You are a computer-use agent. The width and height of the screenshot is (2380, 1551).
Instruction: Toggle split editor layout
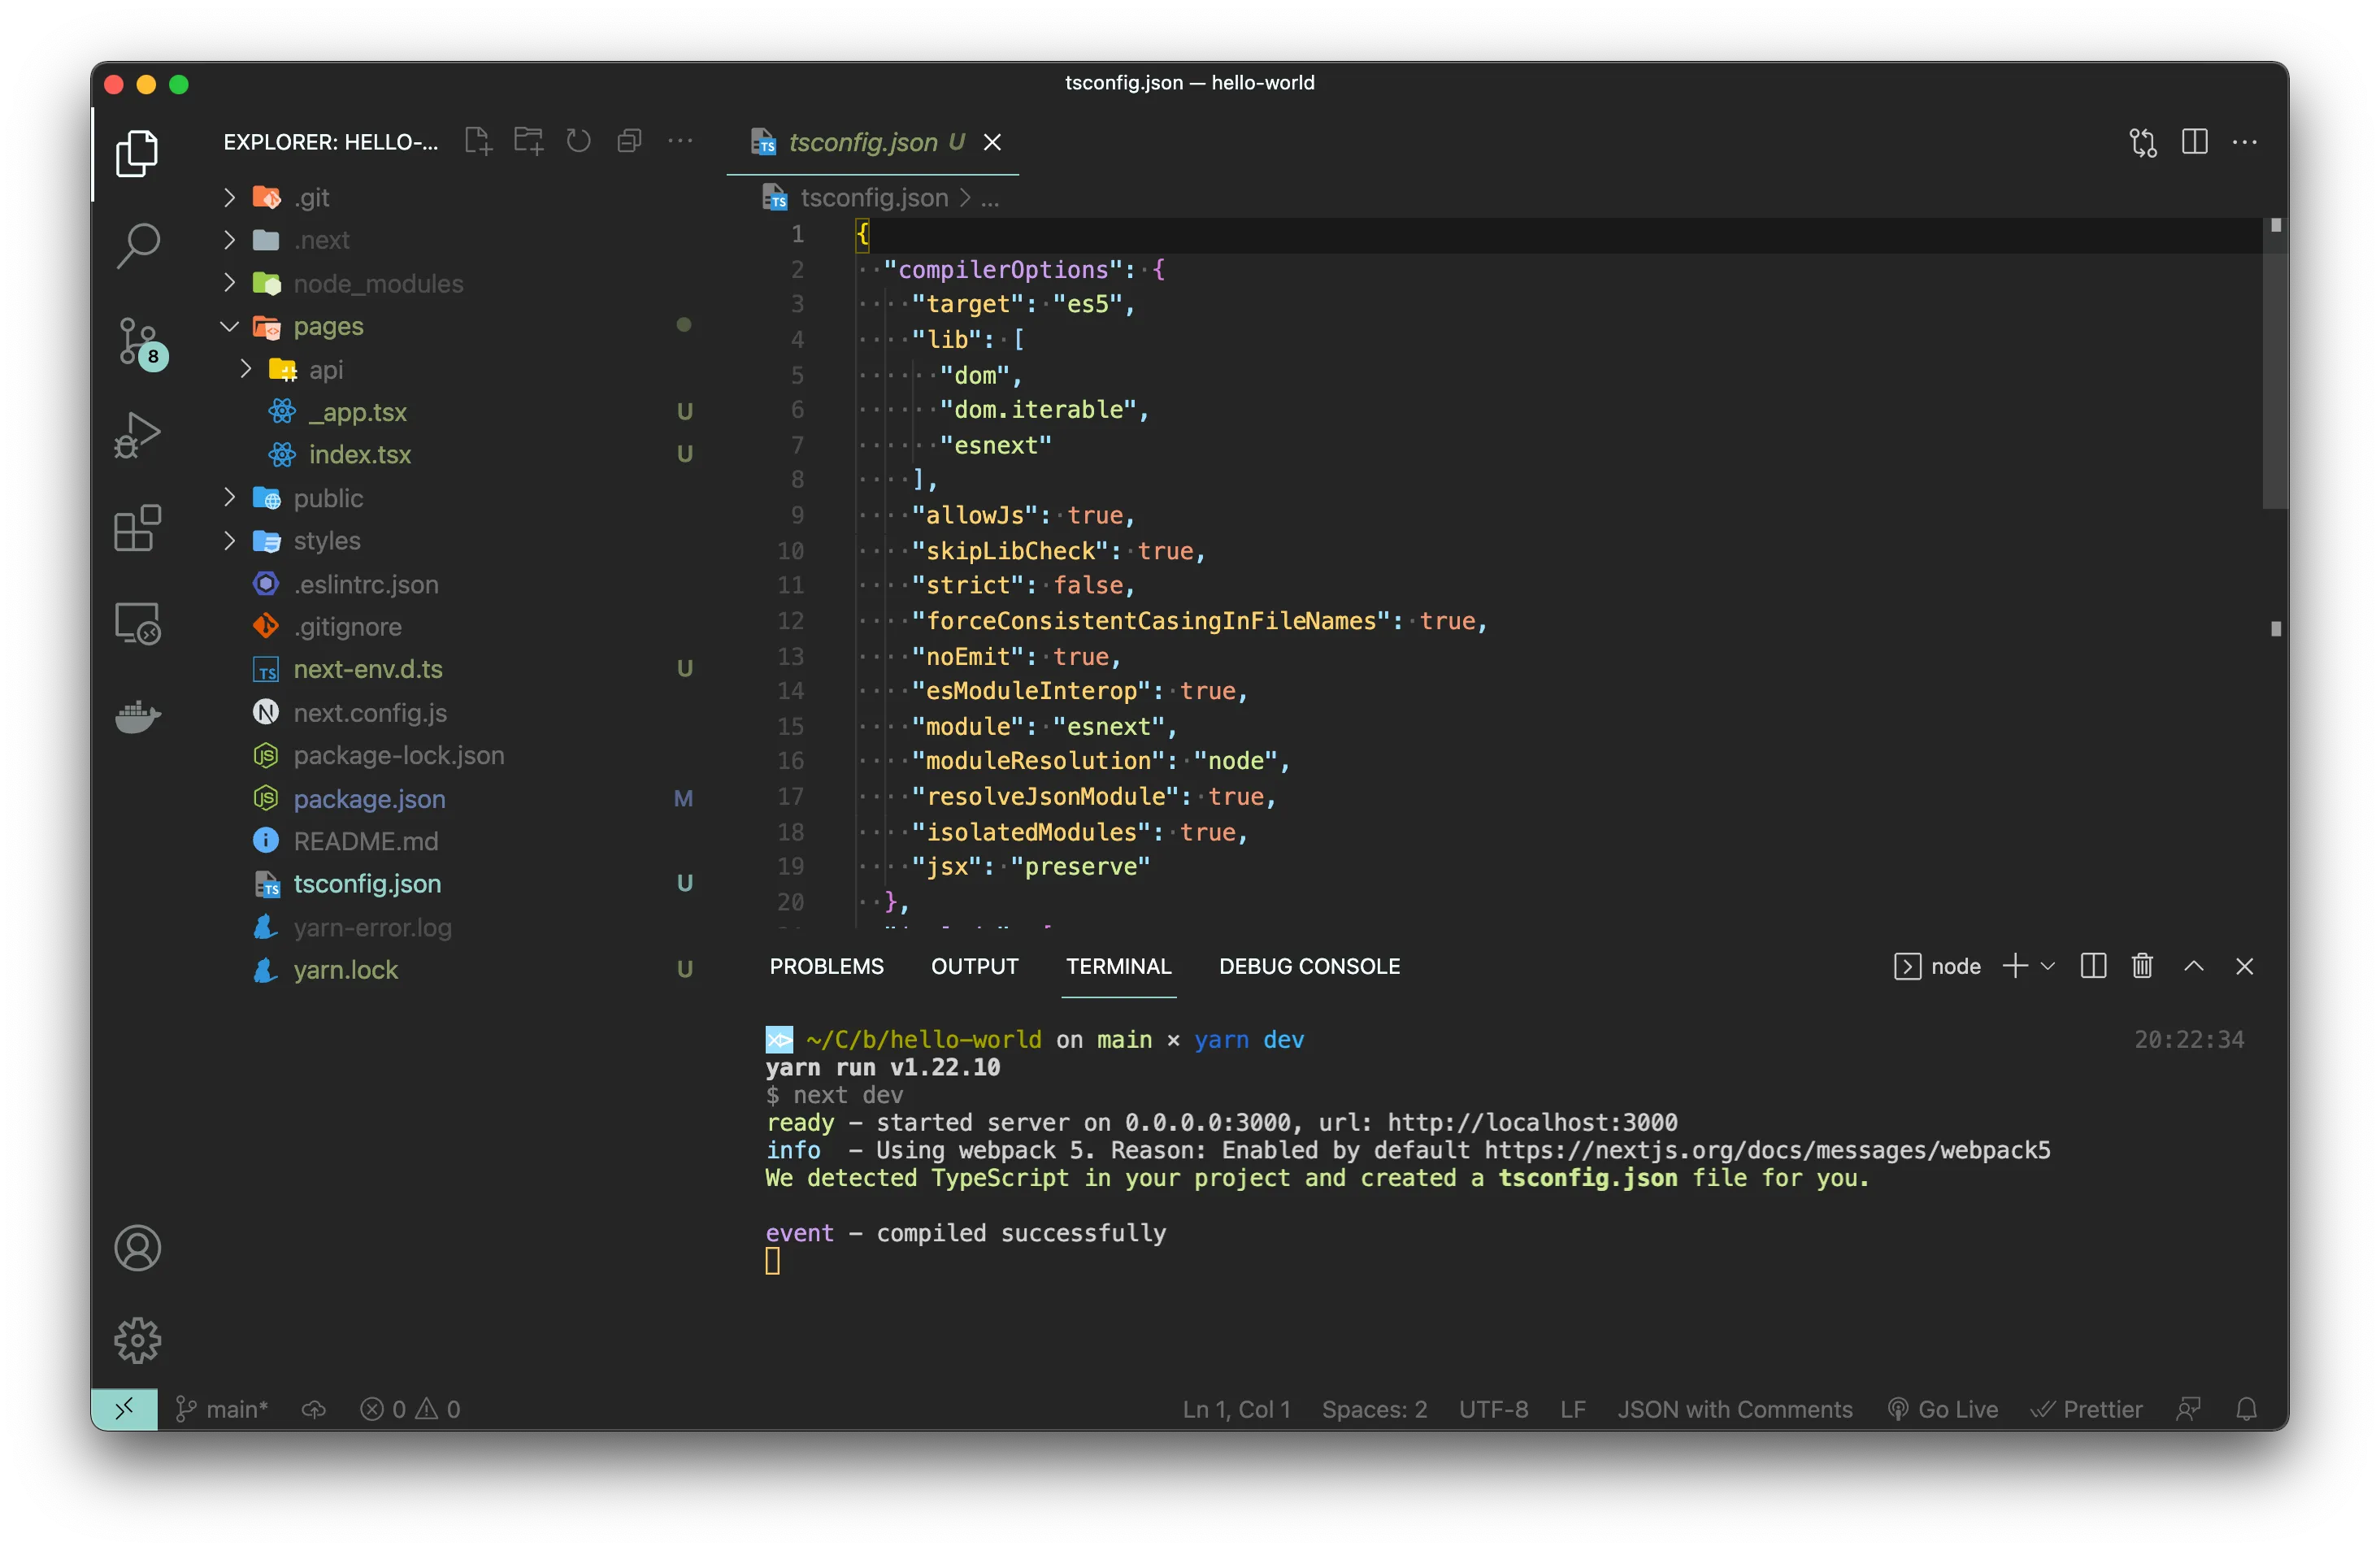point(2194,142)
